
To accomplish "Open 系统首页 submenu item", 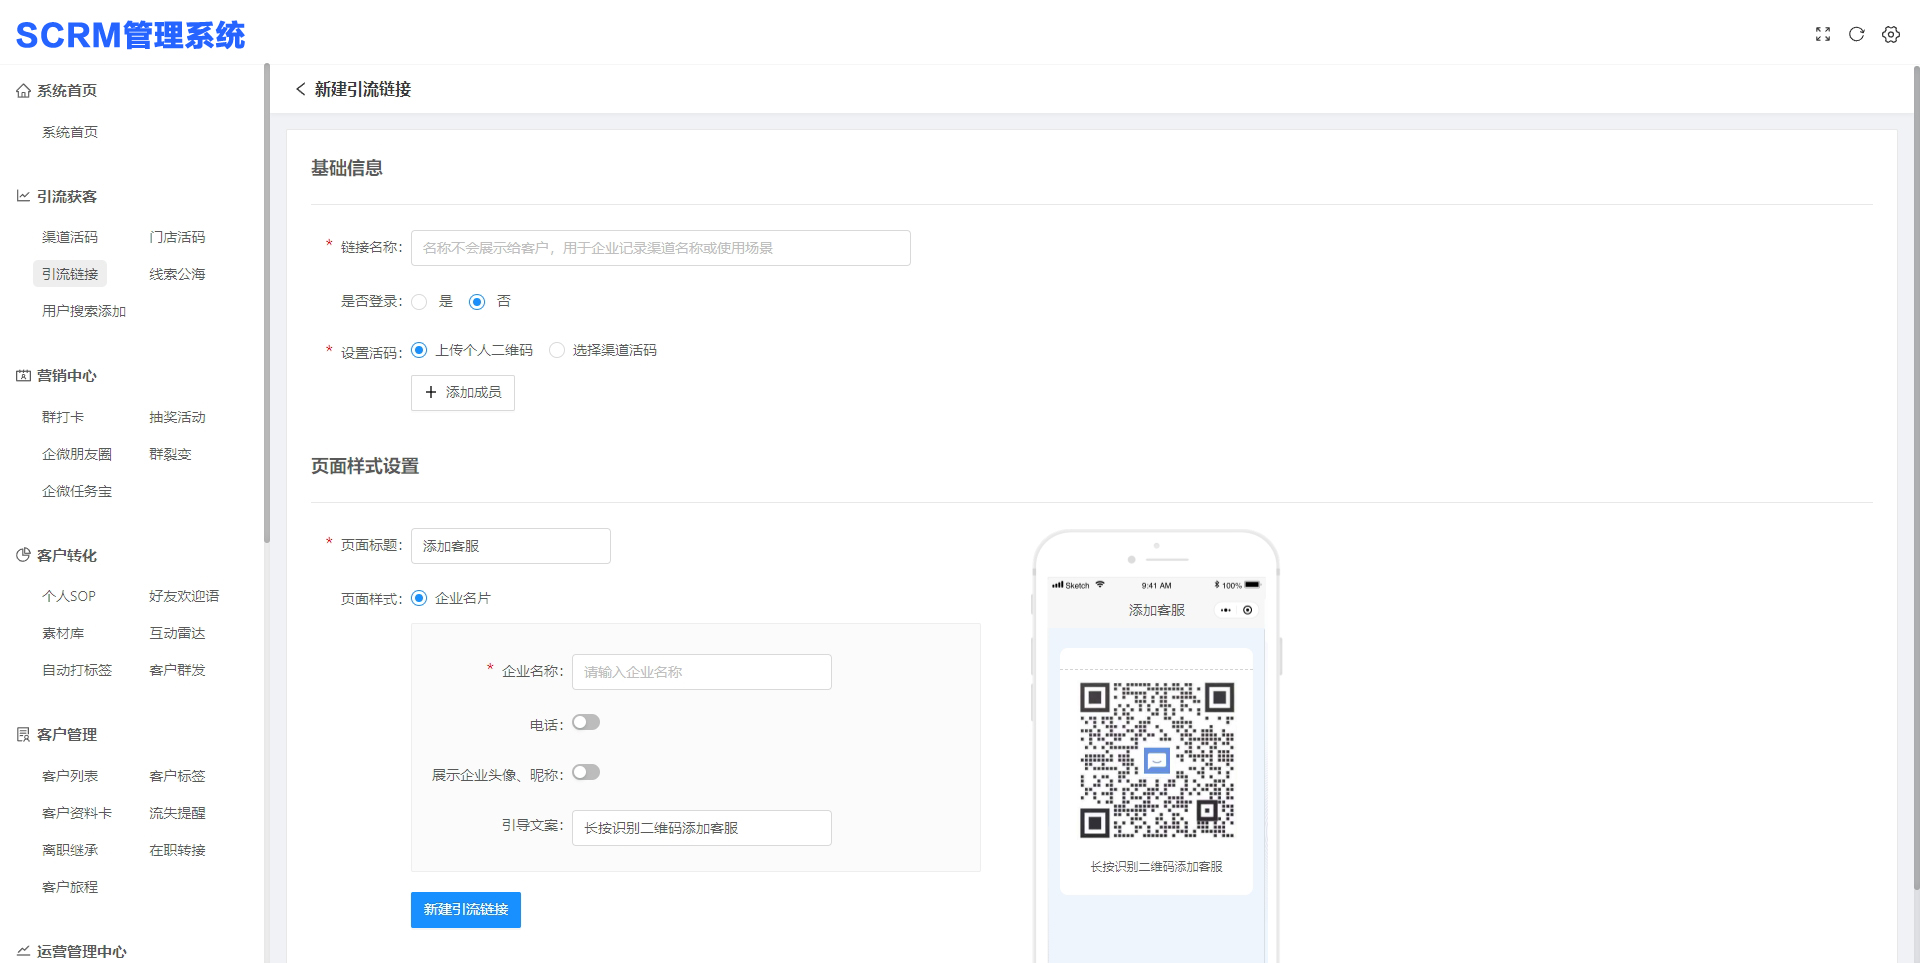I will pyautogui.click(x=70, y=132).
